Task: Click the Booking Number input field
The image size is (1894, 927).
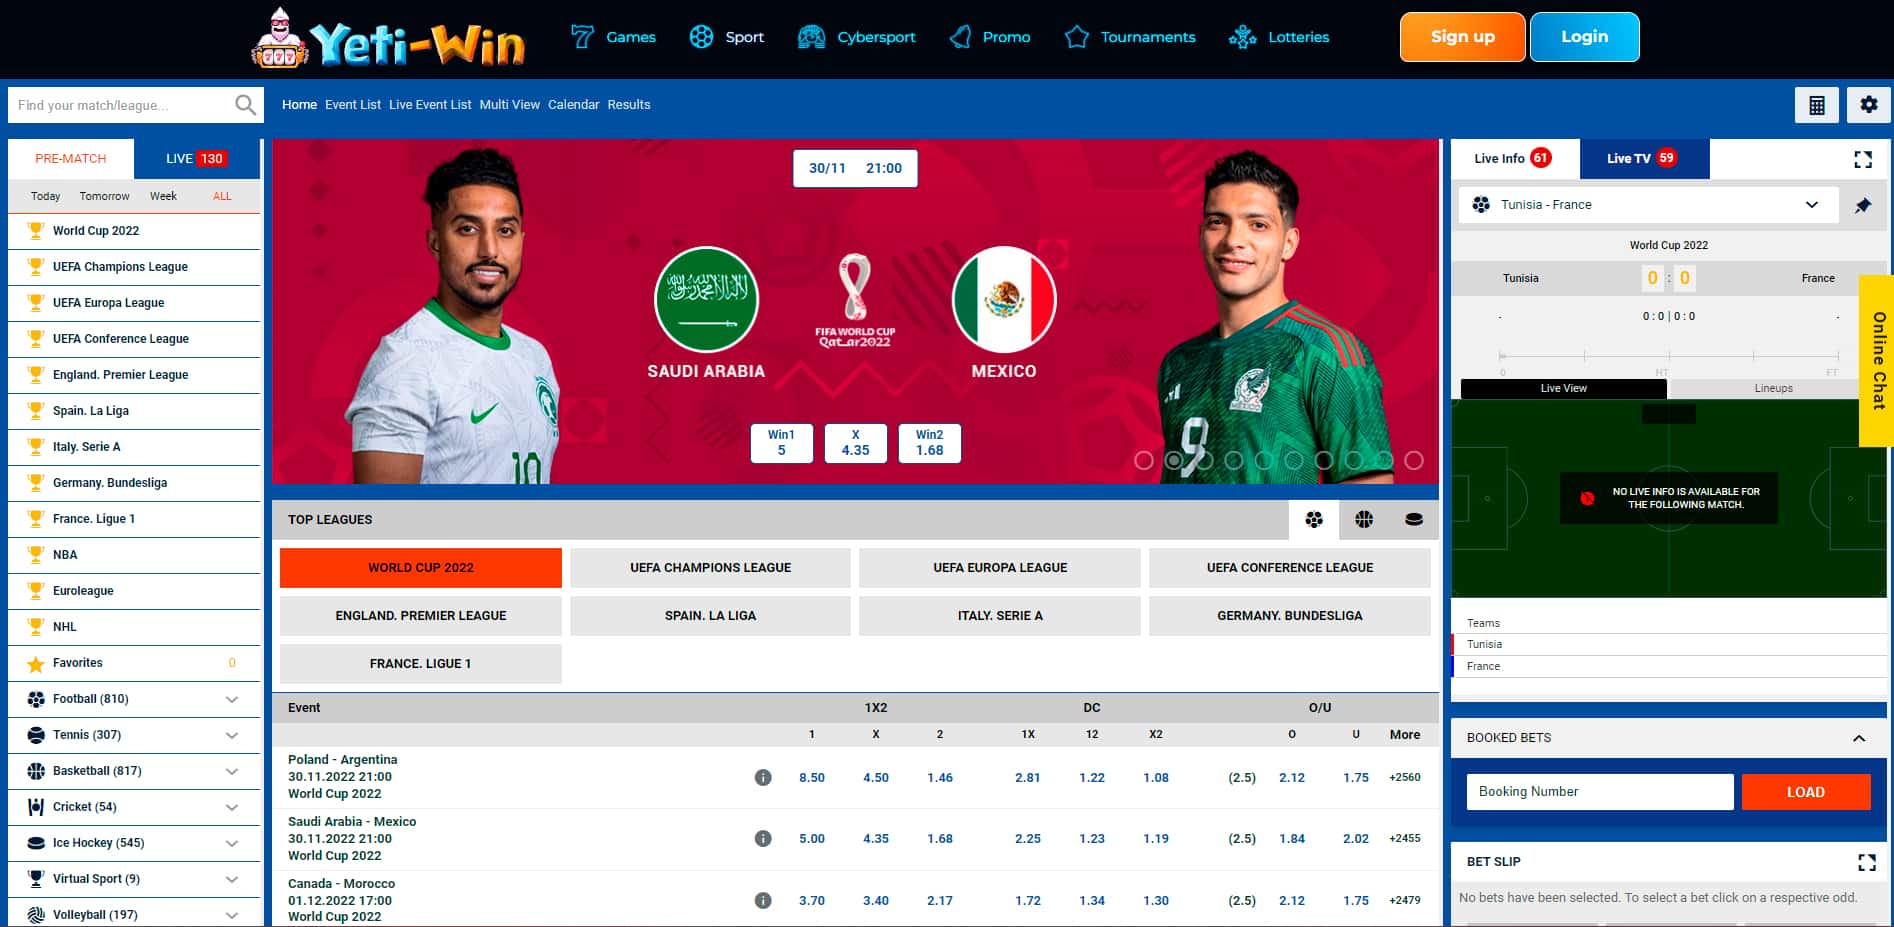Action: click(1600, 792)
